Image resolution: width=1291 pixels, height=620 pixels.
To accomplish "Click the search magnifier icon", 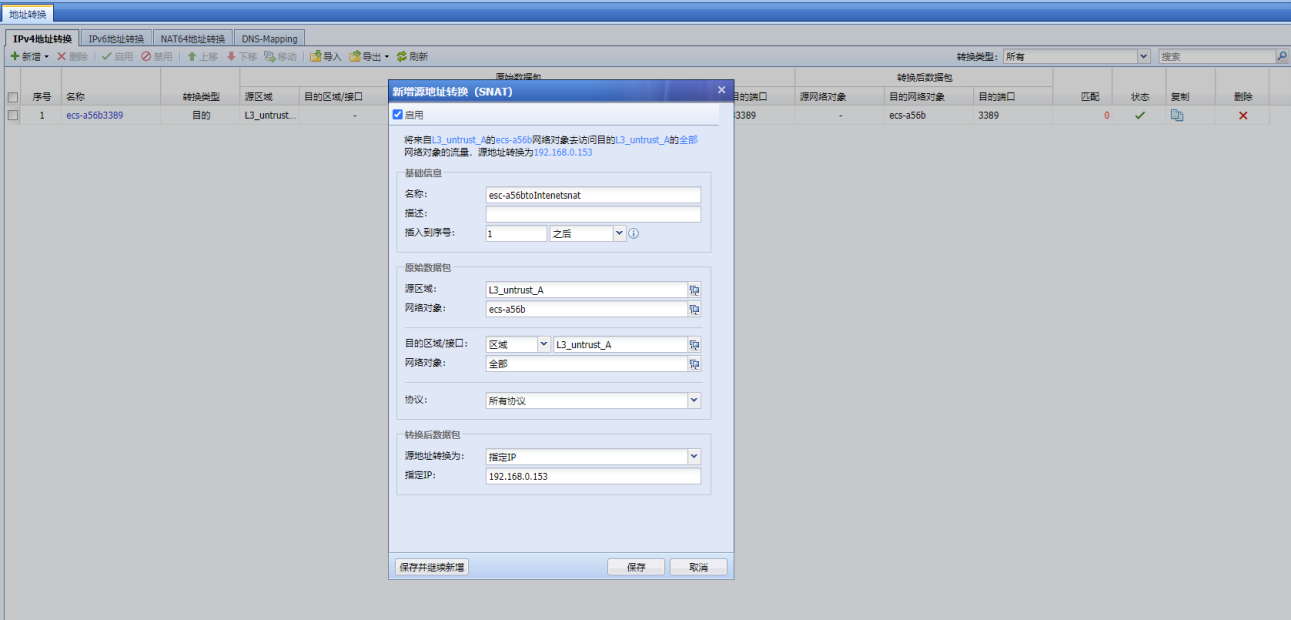I will (1282, 57).
